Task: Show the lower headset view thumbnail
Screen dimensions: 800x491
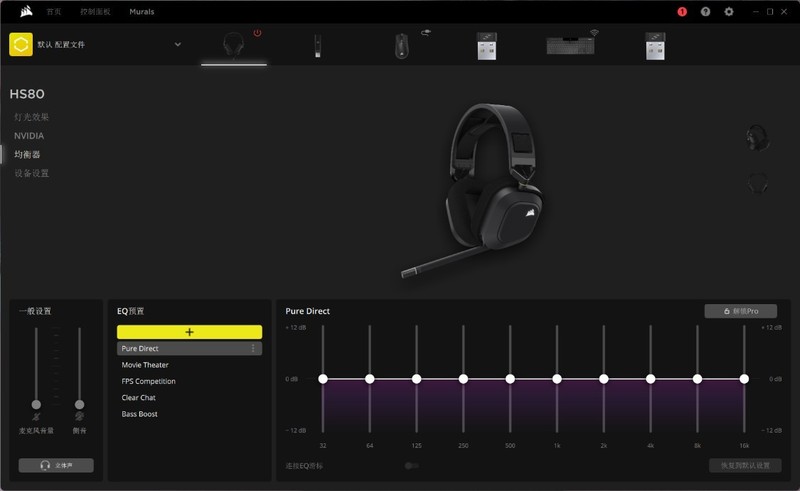Action: point(758,183)
